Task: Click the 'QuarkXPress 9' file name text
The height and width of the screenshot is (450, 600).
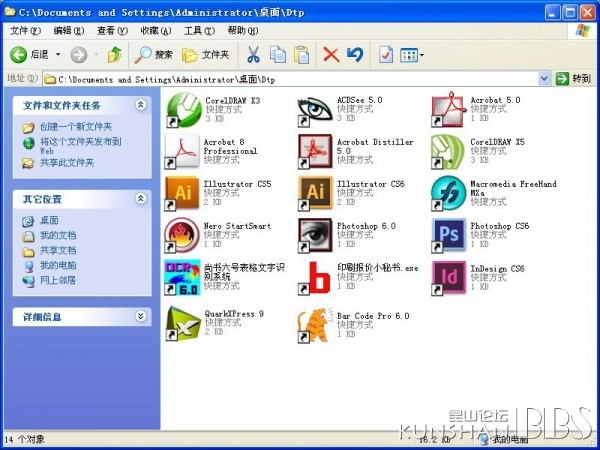Action: 234,314
